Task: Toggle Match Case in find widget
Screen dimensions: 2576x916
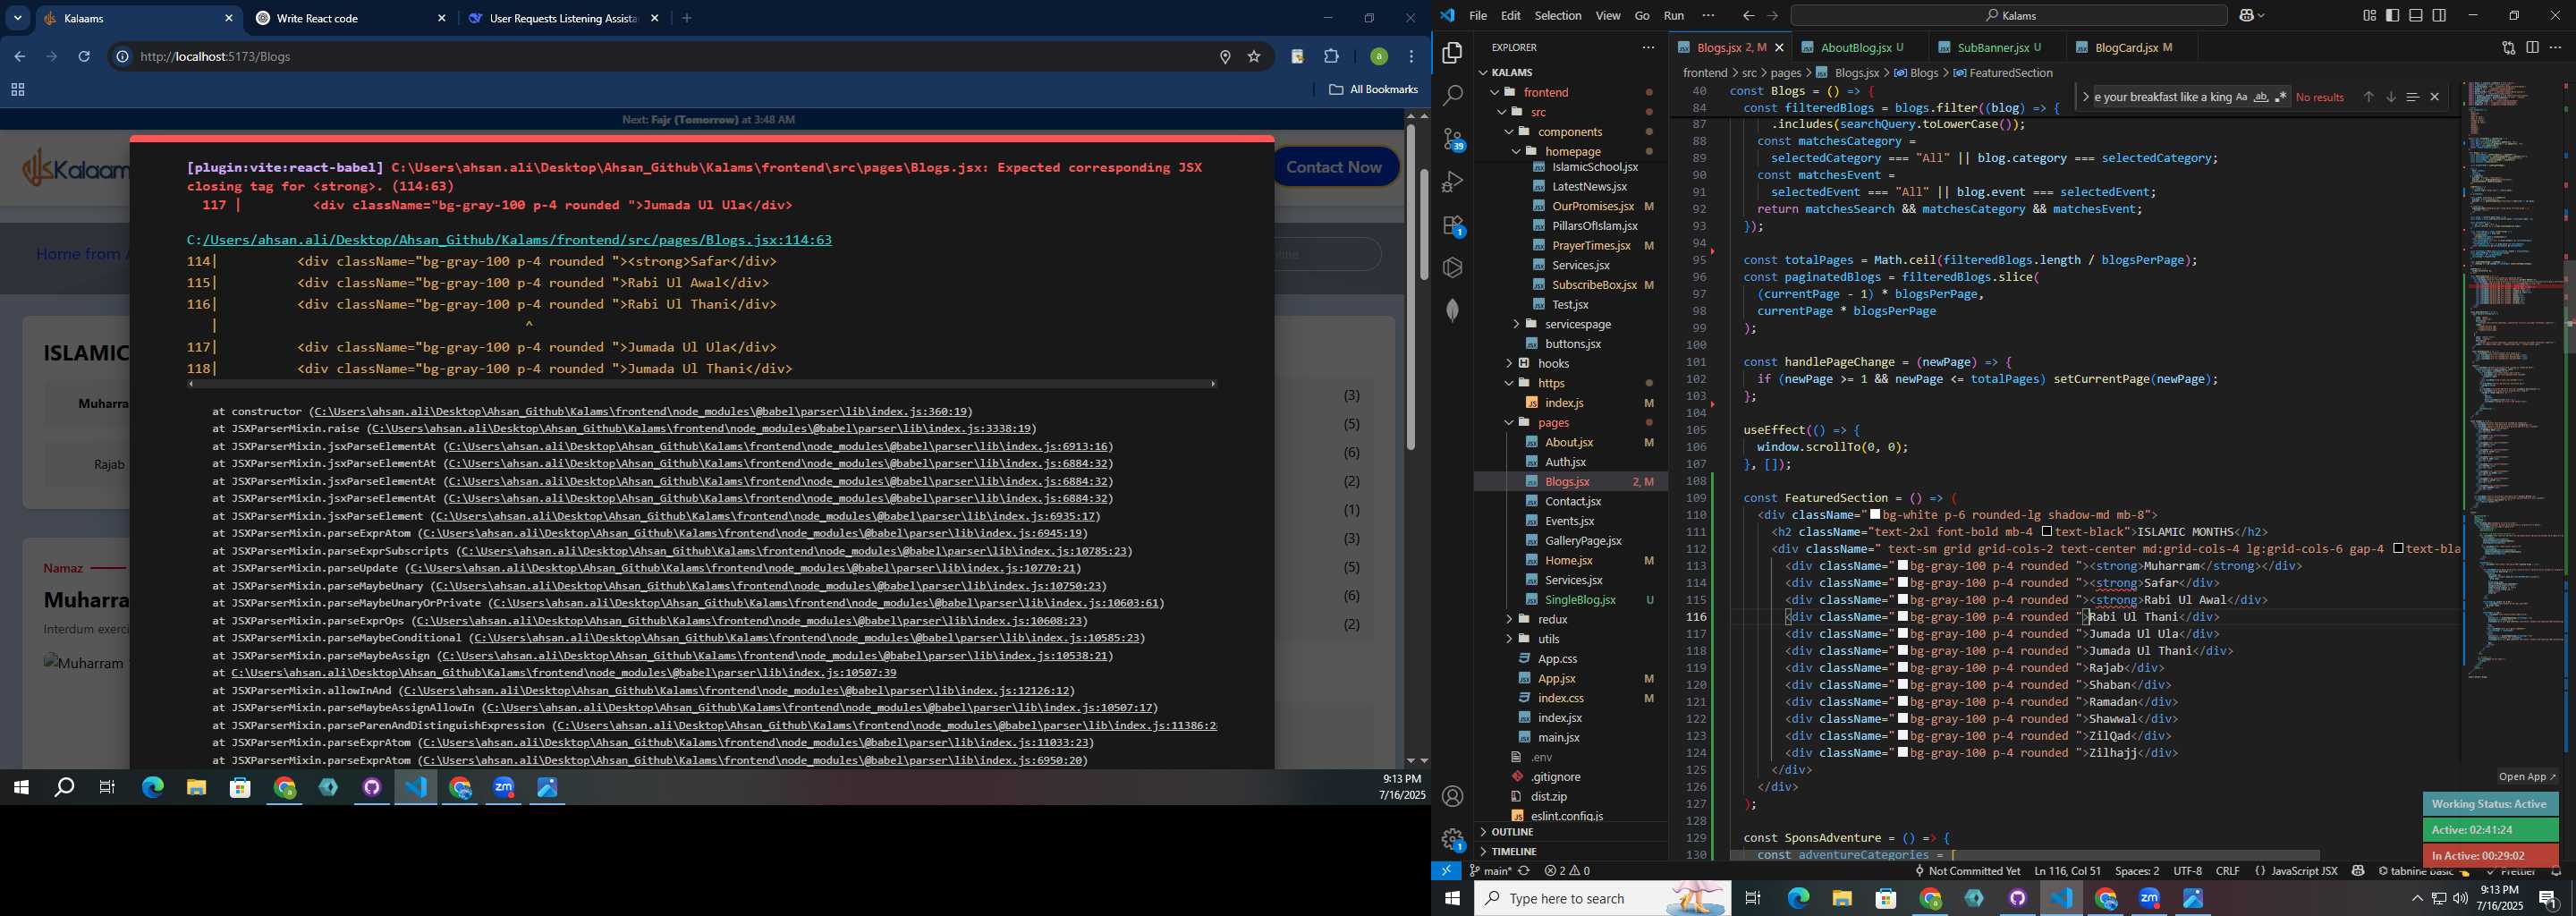Action: [x=2242, y=97]
